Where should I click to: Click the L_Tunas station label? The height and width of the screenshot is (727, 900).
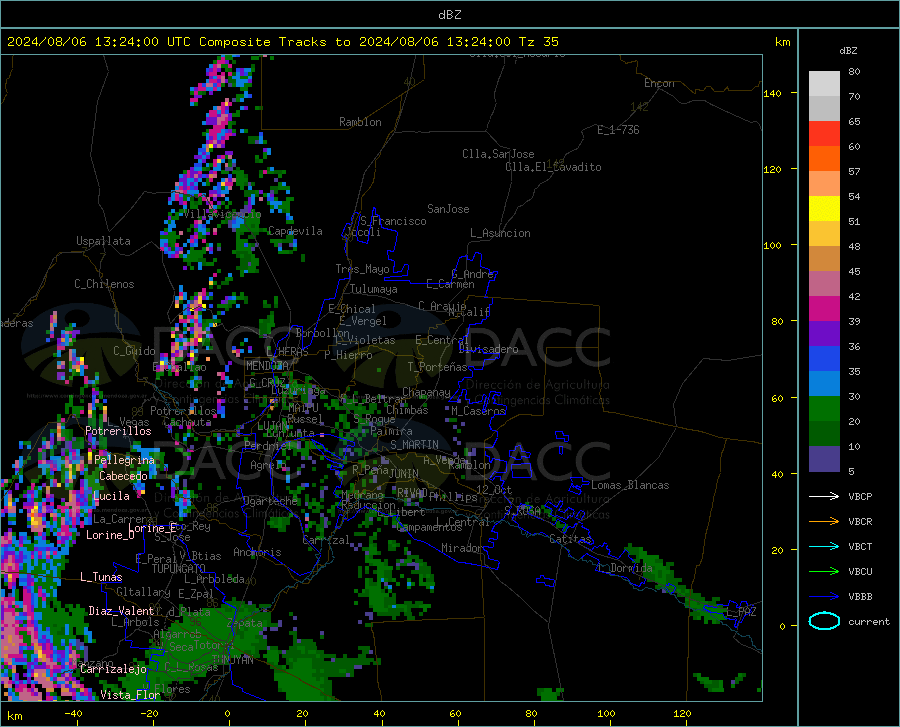click(101, 577)
